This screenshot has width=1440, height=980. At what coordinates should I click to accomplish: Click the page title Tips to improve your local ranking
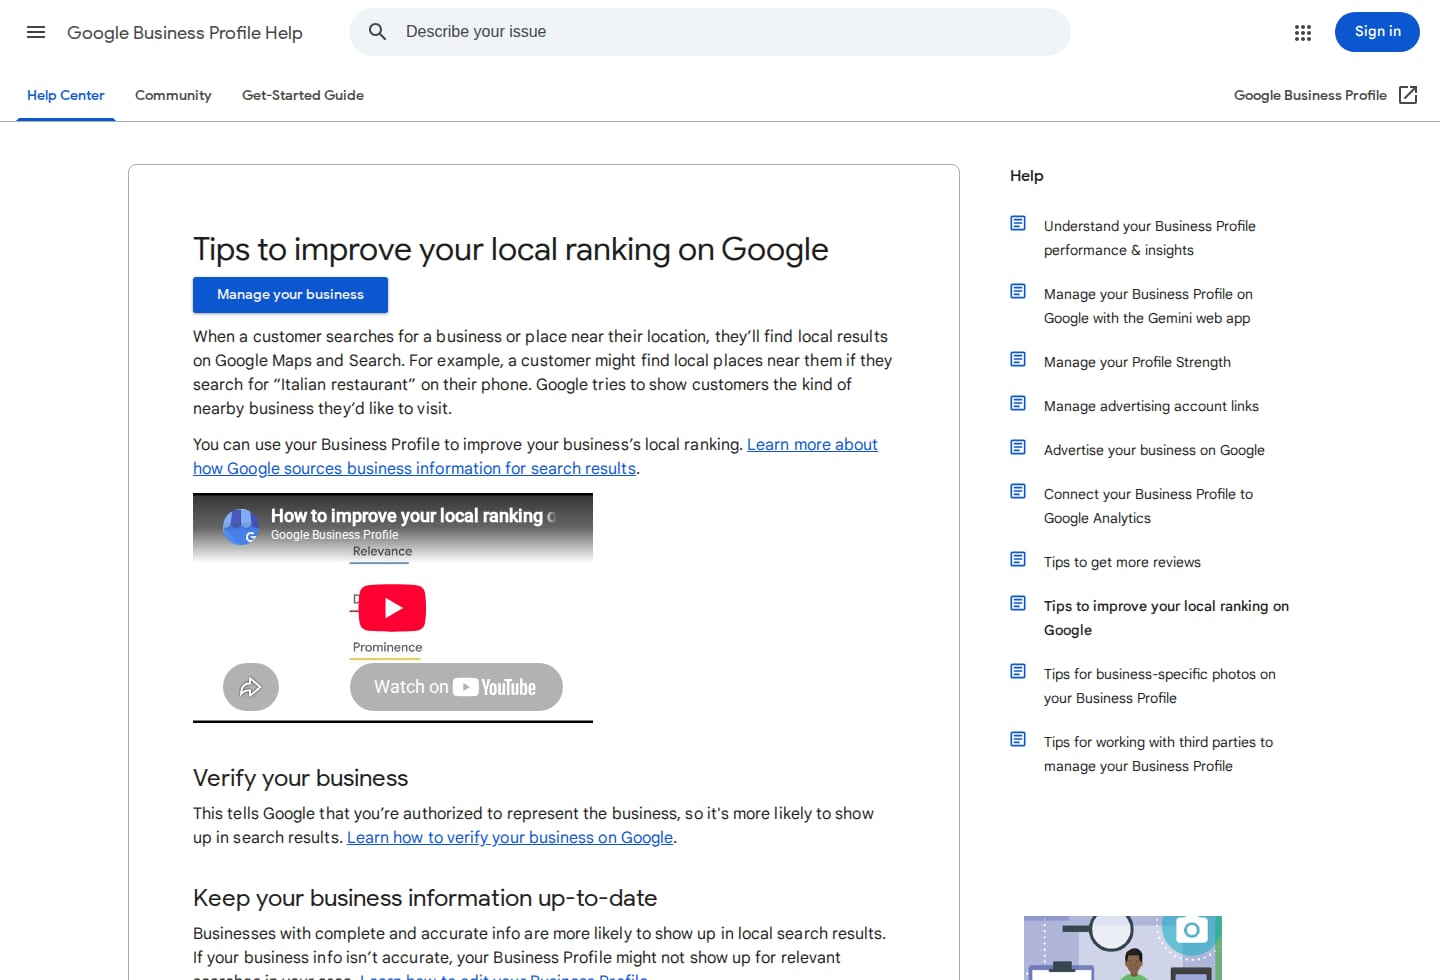click(510, 249)
